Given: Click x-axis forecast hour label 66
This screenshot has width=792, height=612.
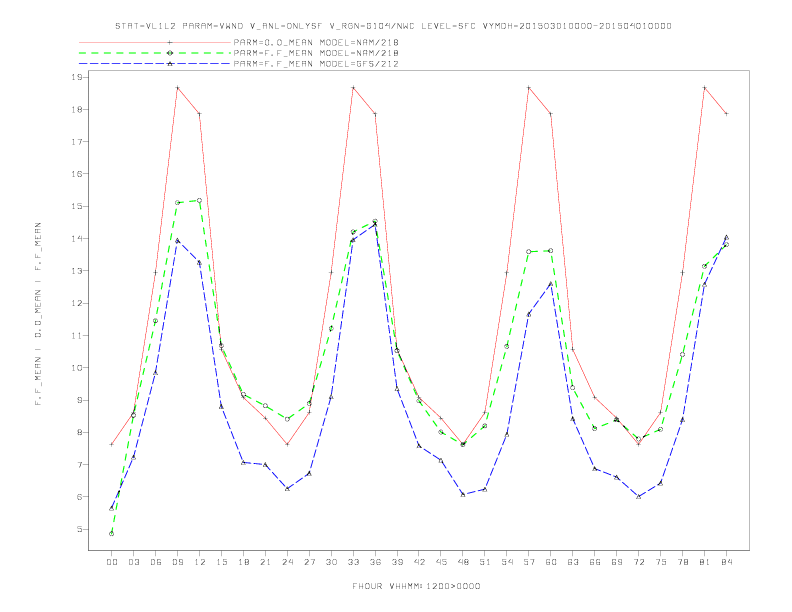Looking at the screenshot, I should tap(595, 562).
